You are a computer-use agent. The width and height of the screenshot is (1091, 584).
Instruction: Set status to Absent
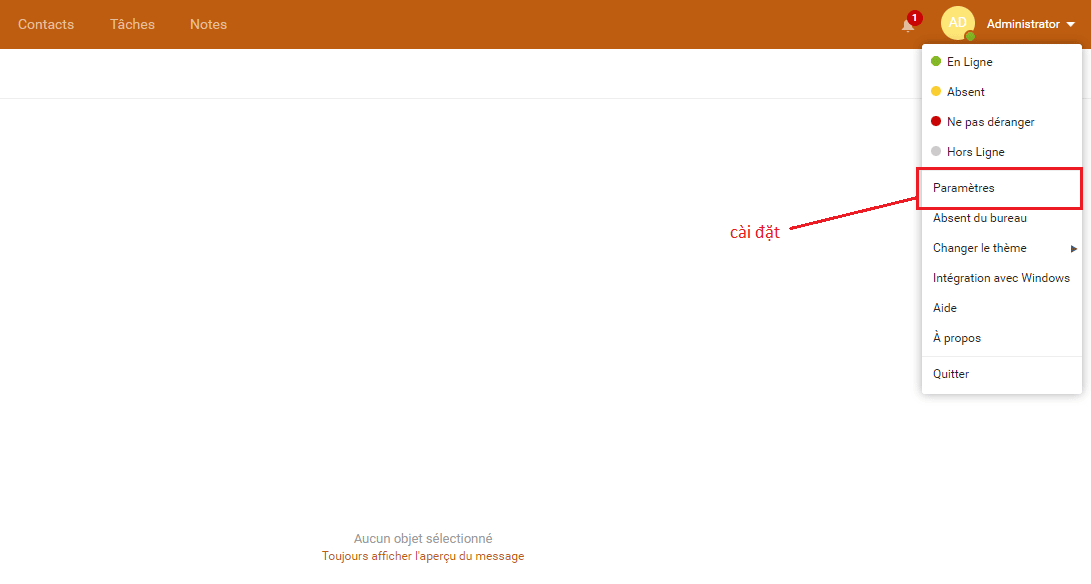(965, 92)
